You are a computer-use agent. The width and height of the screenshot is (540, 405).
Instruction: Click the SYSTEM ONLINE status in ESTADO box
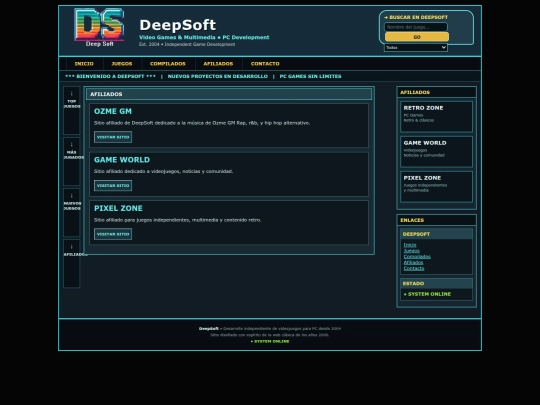point(427,294)
